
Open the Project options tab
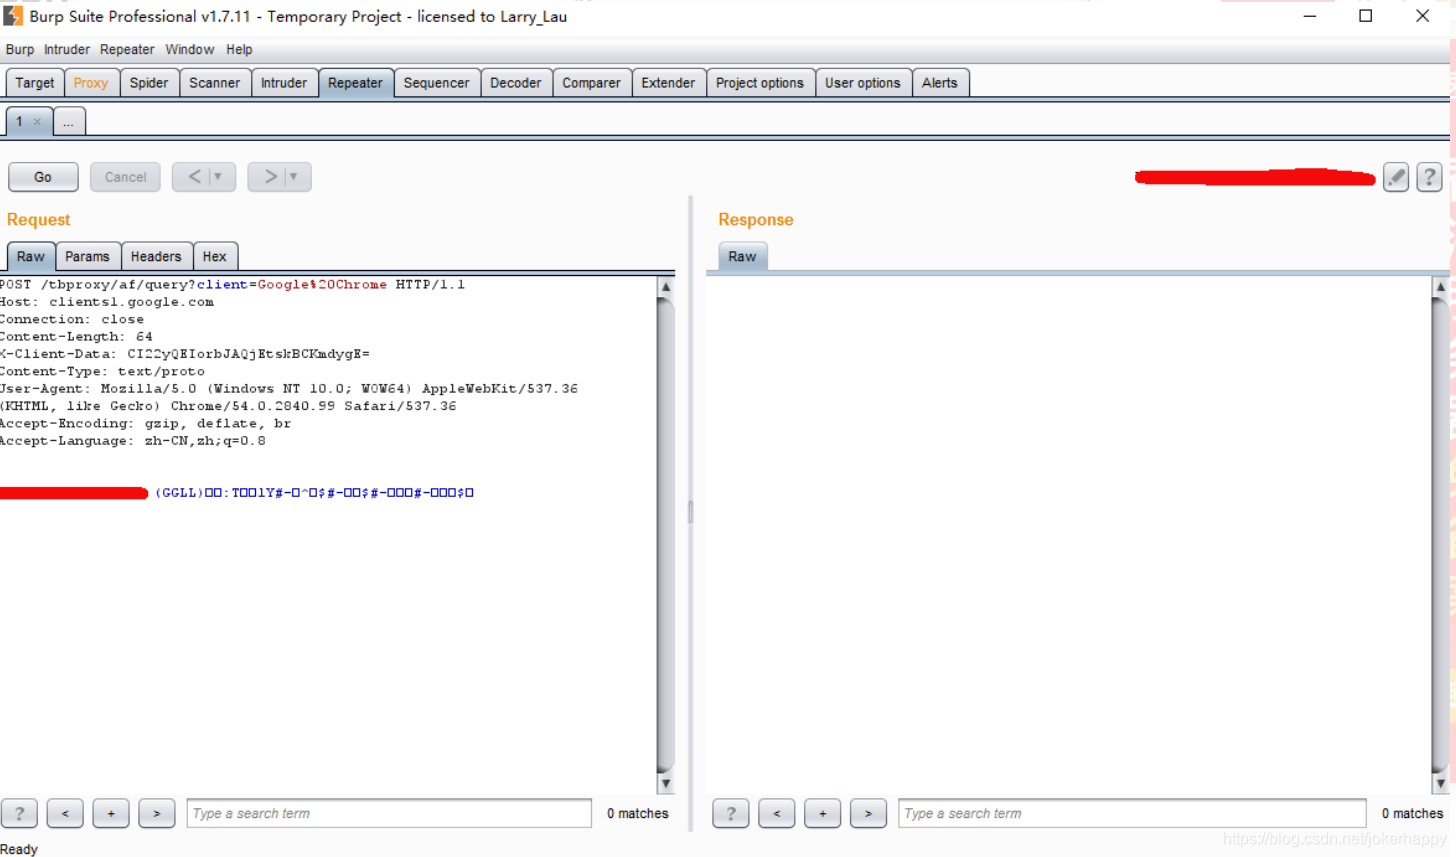[x=760, y=83]
